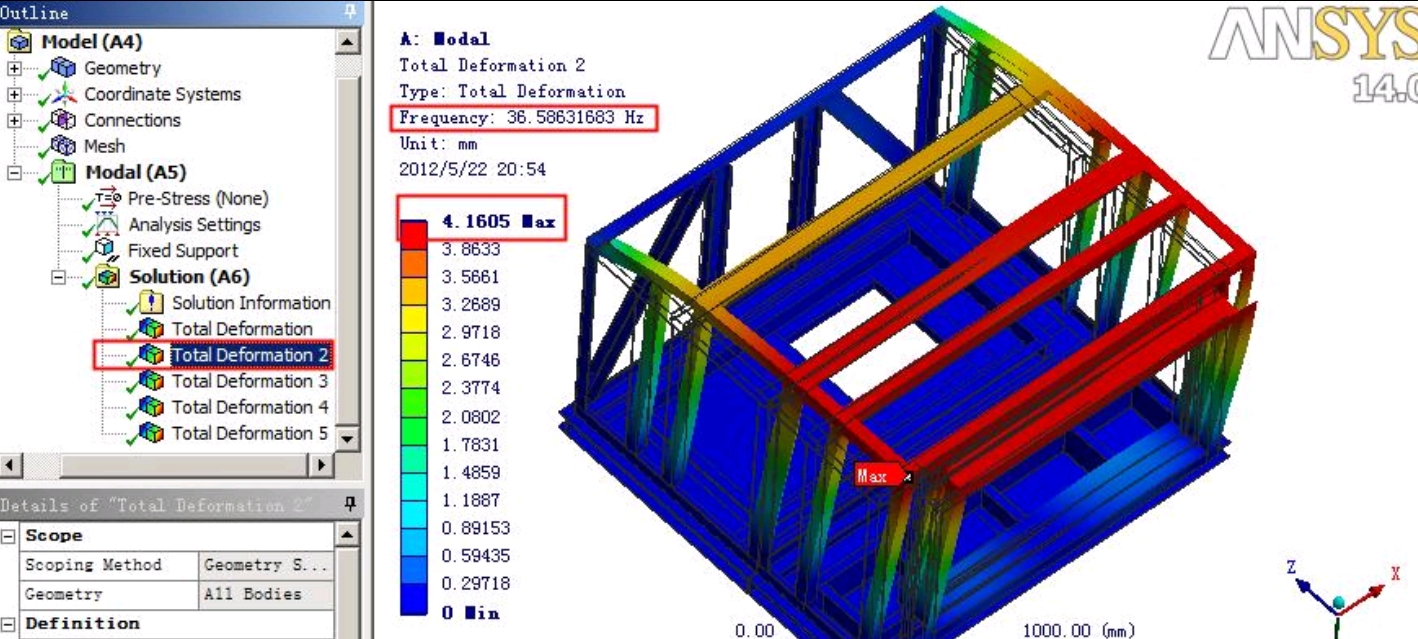Click the Solution Information icon
1418x639 pixels.
(151, 302)
